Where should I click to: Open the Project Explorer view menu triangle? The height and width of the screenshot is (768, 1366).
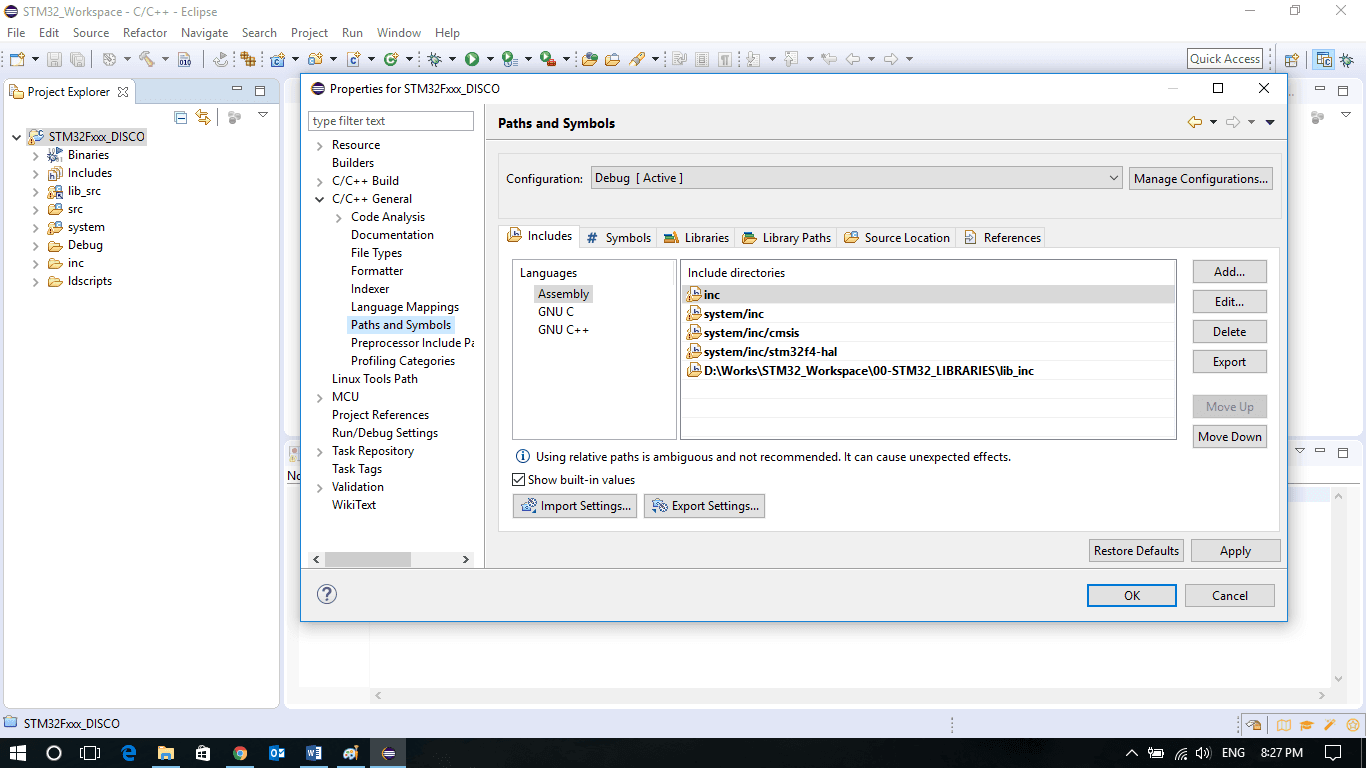(x=263, y=116)
